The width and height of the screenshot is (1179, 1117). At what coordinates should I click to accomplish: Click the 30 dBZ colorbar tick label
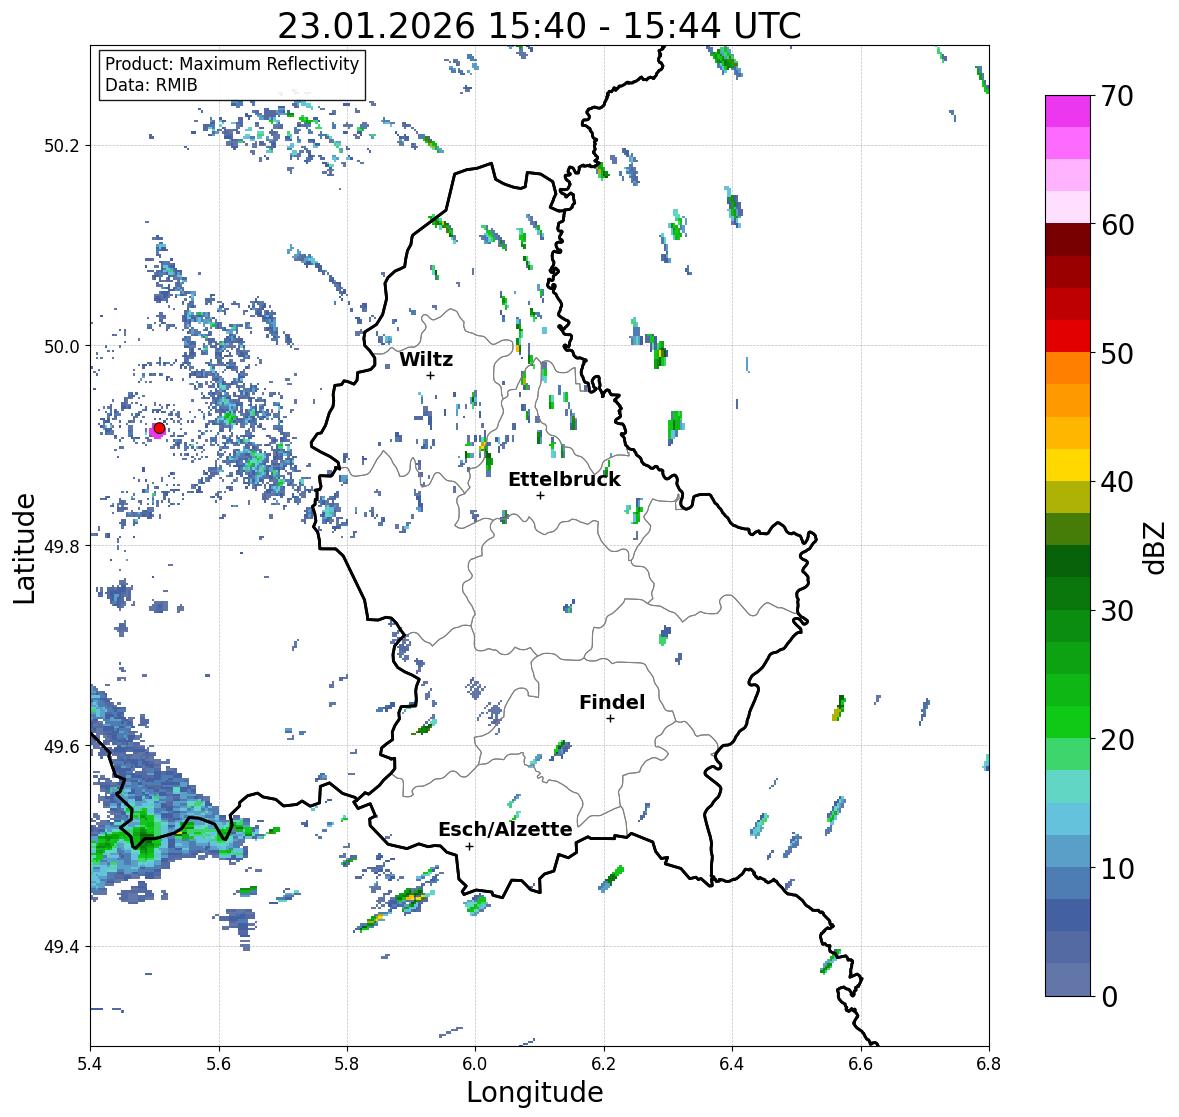(1117, 611)
